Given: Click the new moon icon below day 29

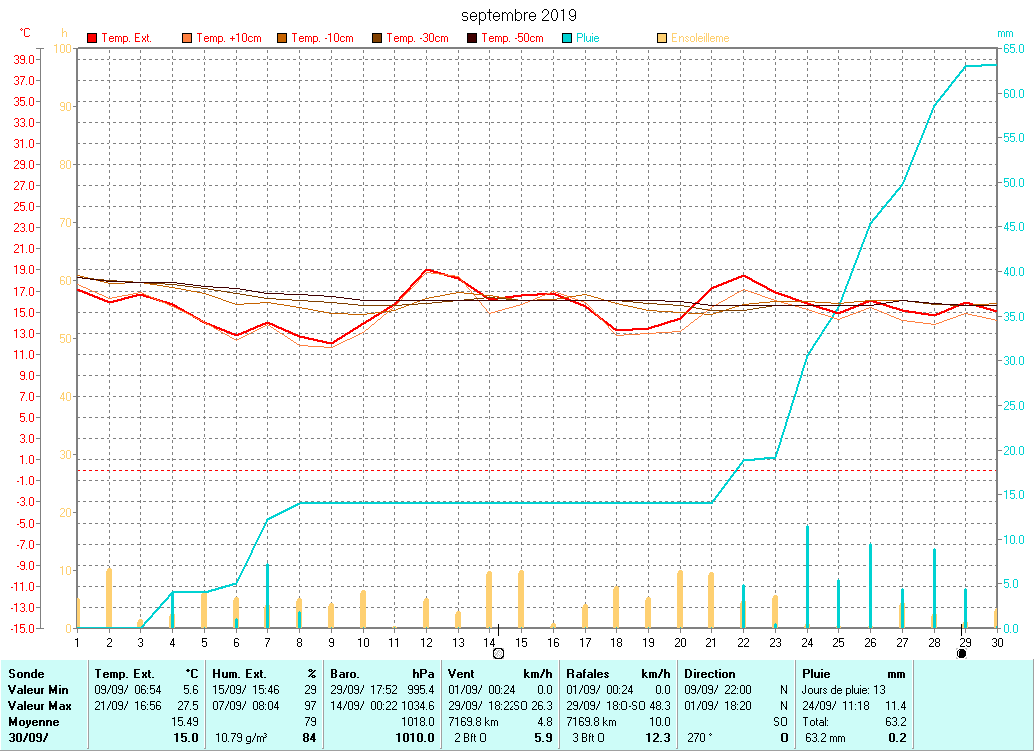Looking at the screenshot, I should point(961,653).
